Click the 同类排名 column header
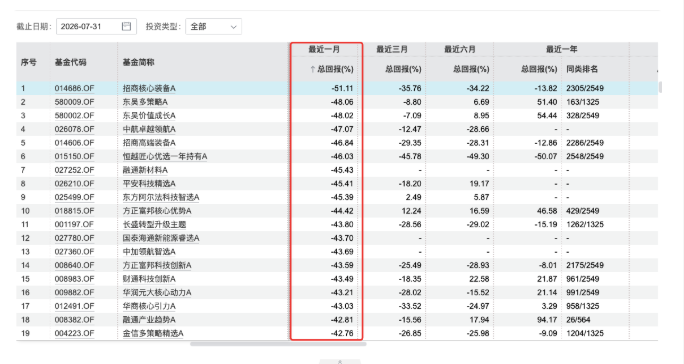This screenshot has height=364, width=684. point(582,69)
